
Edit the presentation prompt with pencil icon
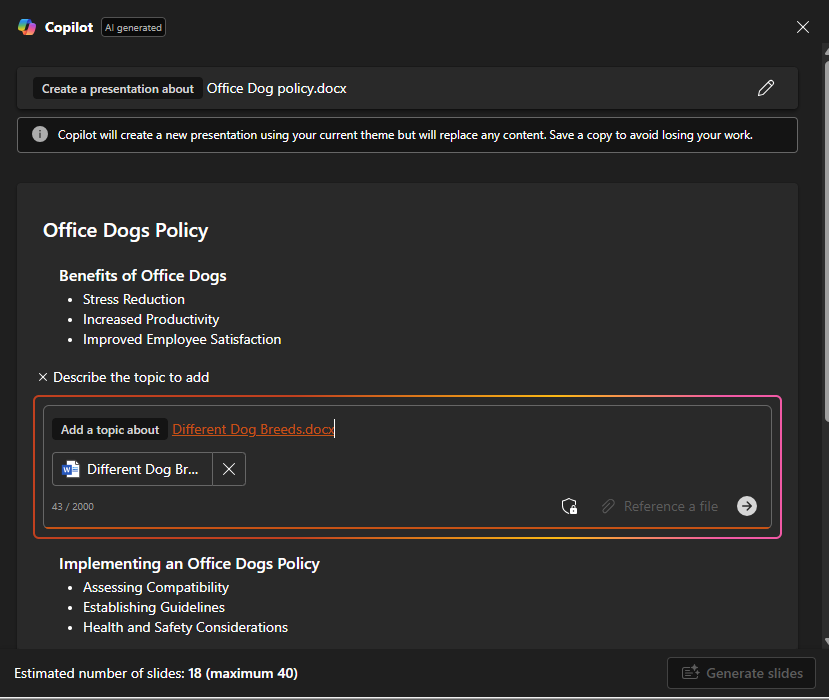(766, 88)
